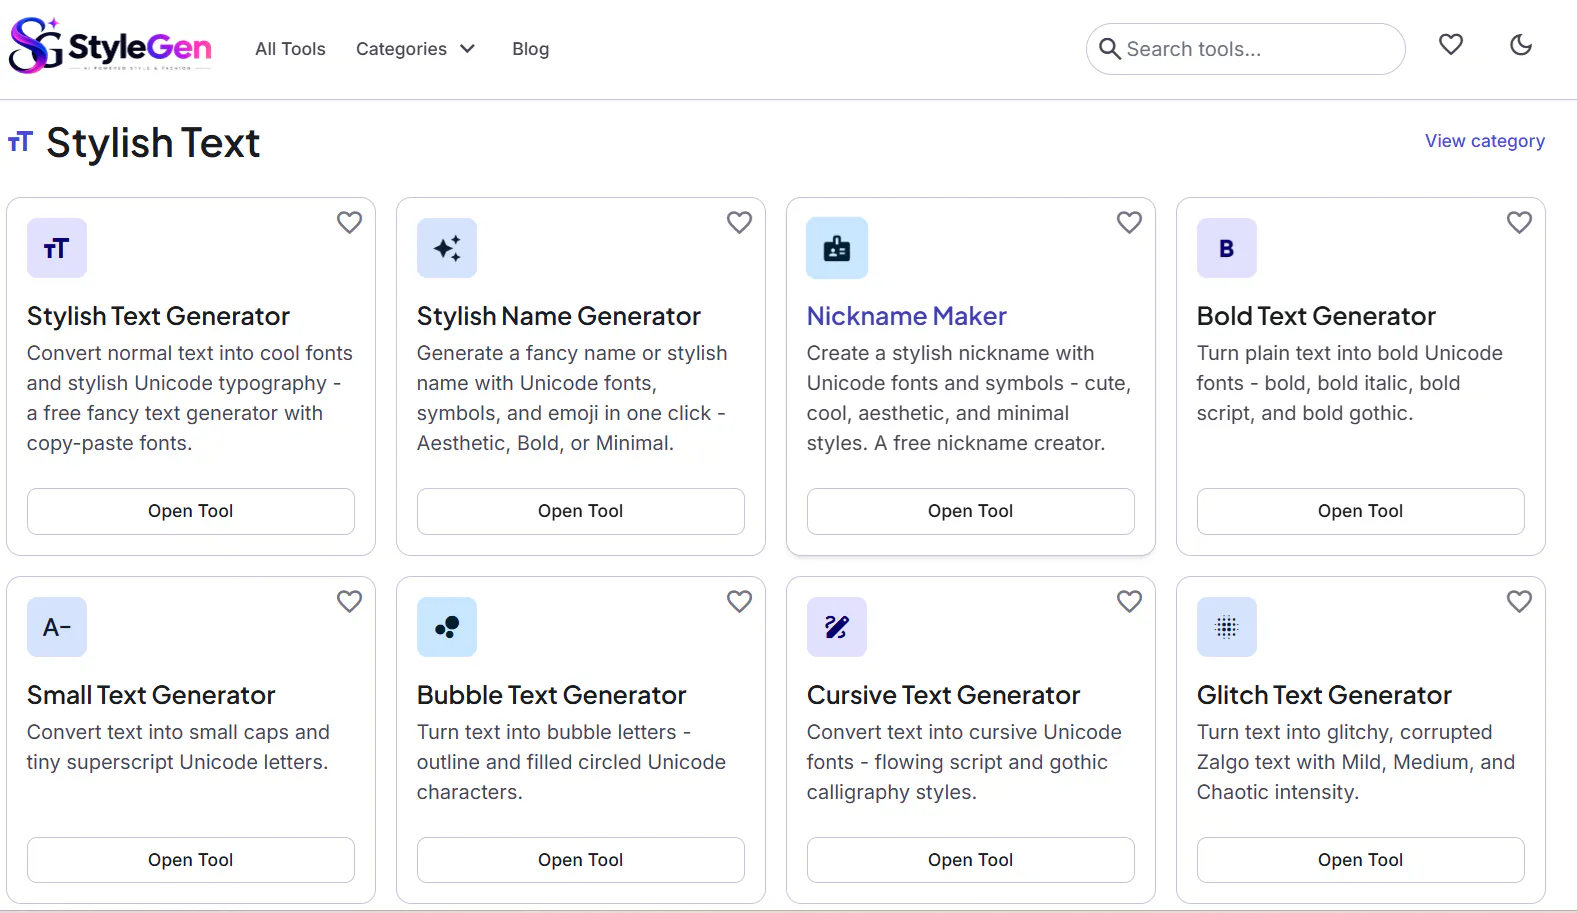Toggle dark mode with the moon icon
The height and width of the screenshot is (913, 1577).
click(1521, 44)
